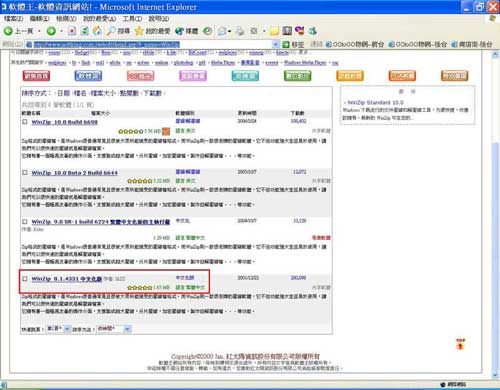Open the Home page icon
This screenshot has width=500, height=390.
pos(97,31)
